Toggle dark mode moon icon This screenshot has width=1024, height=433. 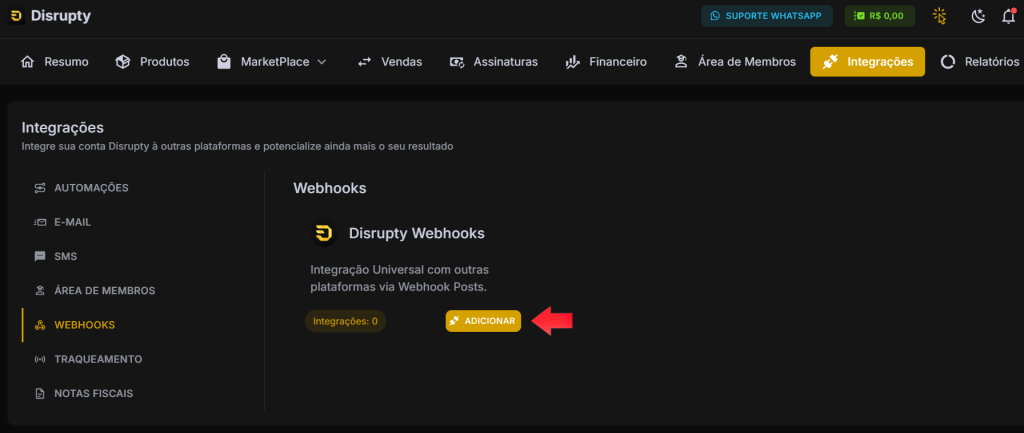pyautogui.click(x=978, y=16)
